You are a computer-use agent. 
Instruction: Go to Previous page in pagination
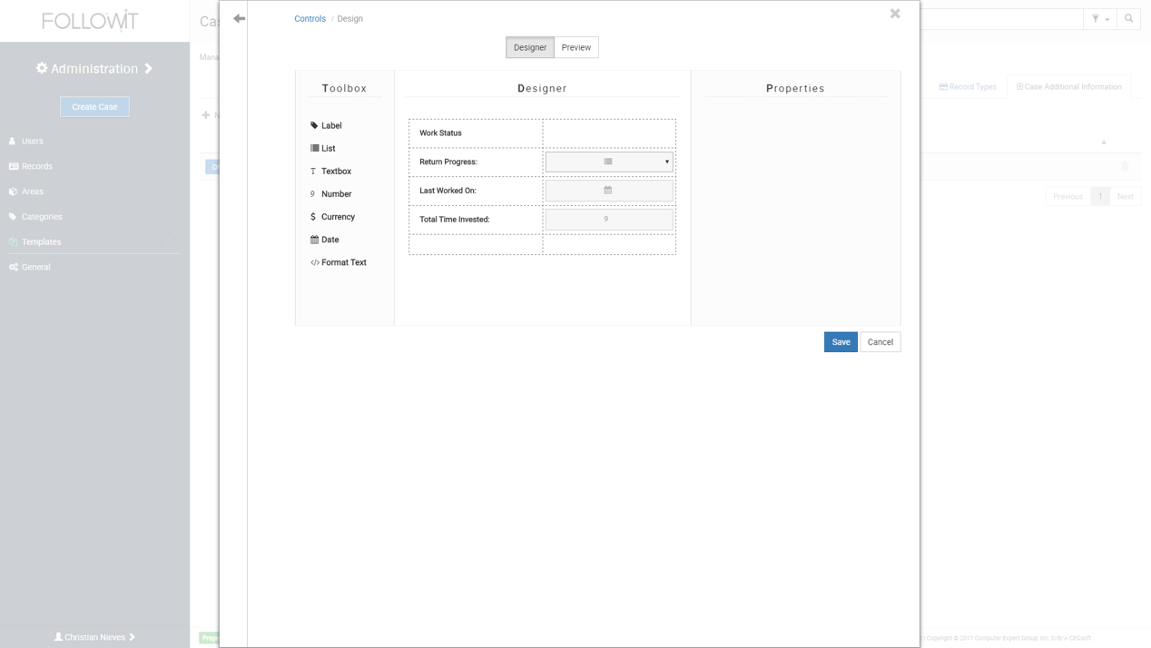pos(1068,197)
